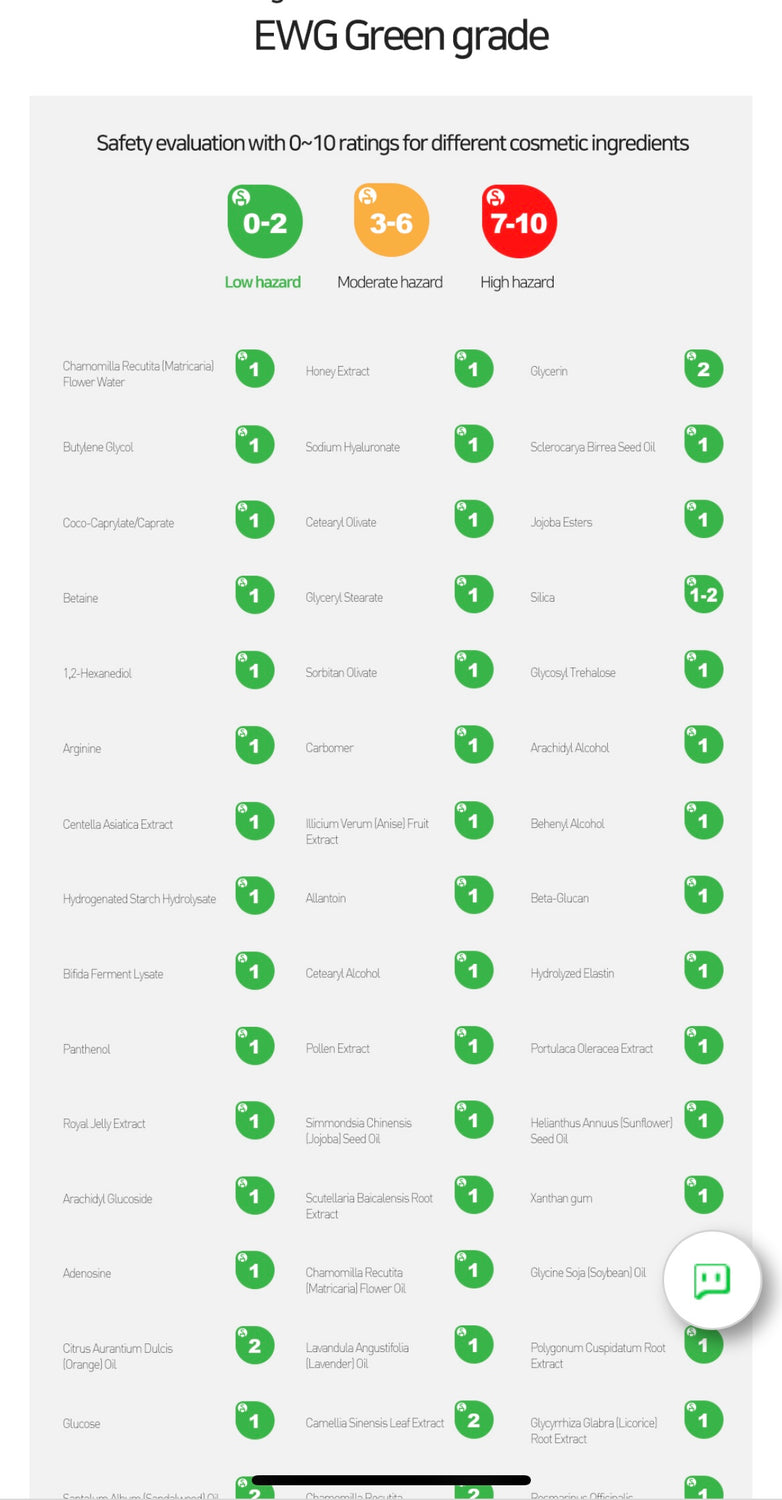
Task: Click the rating badge beside Xanthan gum
Action: pyautogui.click(x=703, y=1195)
